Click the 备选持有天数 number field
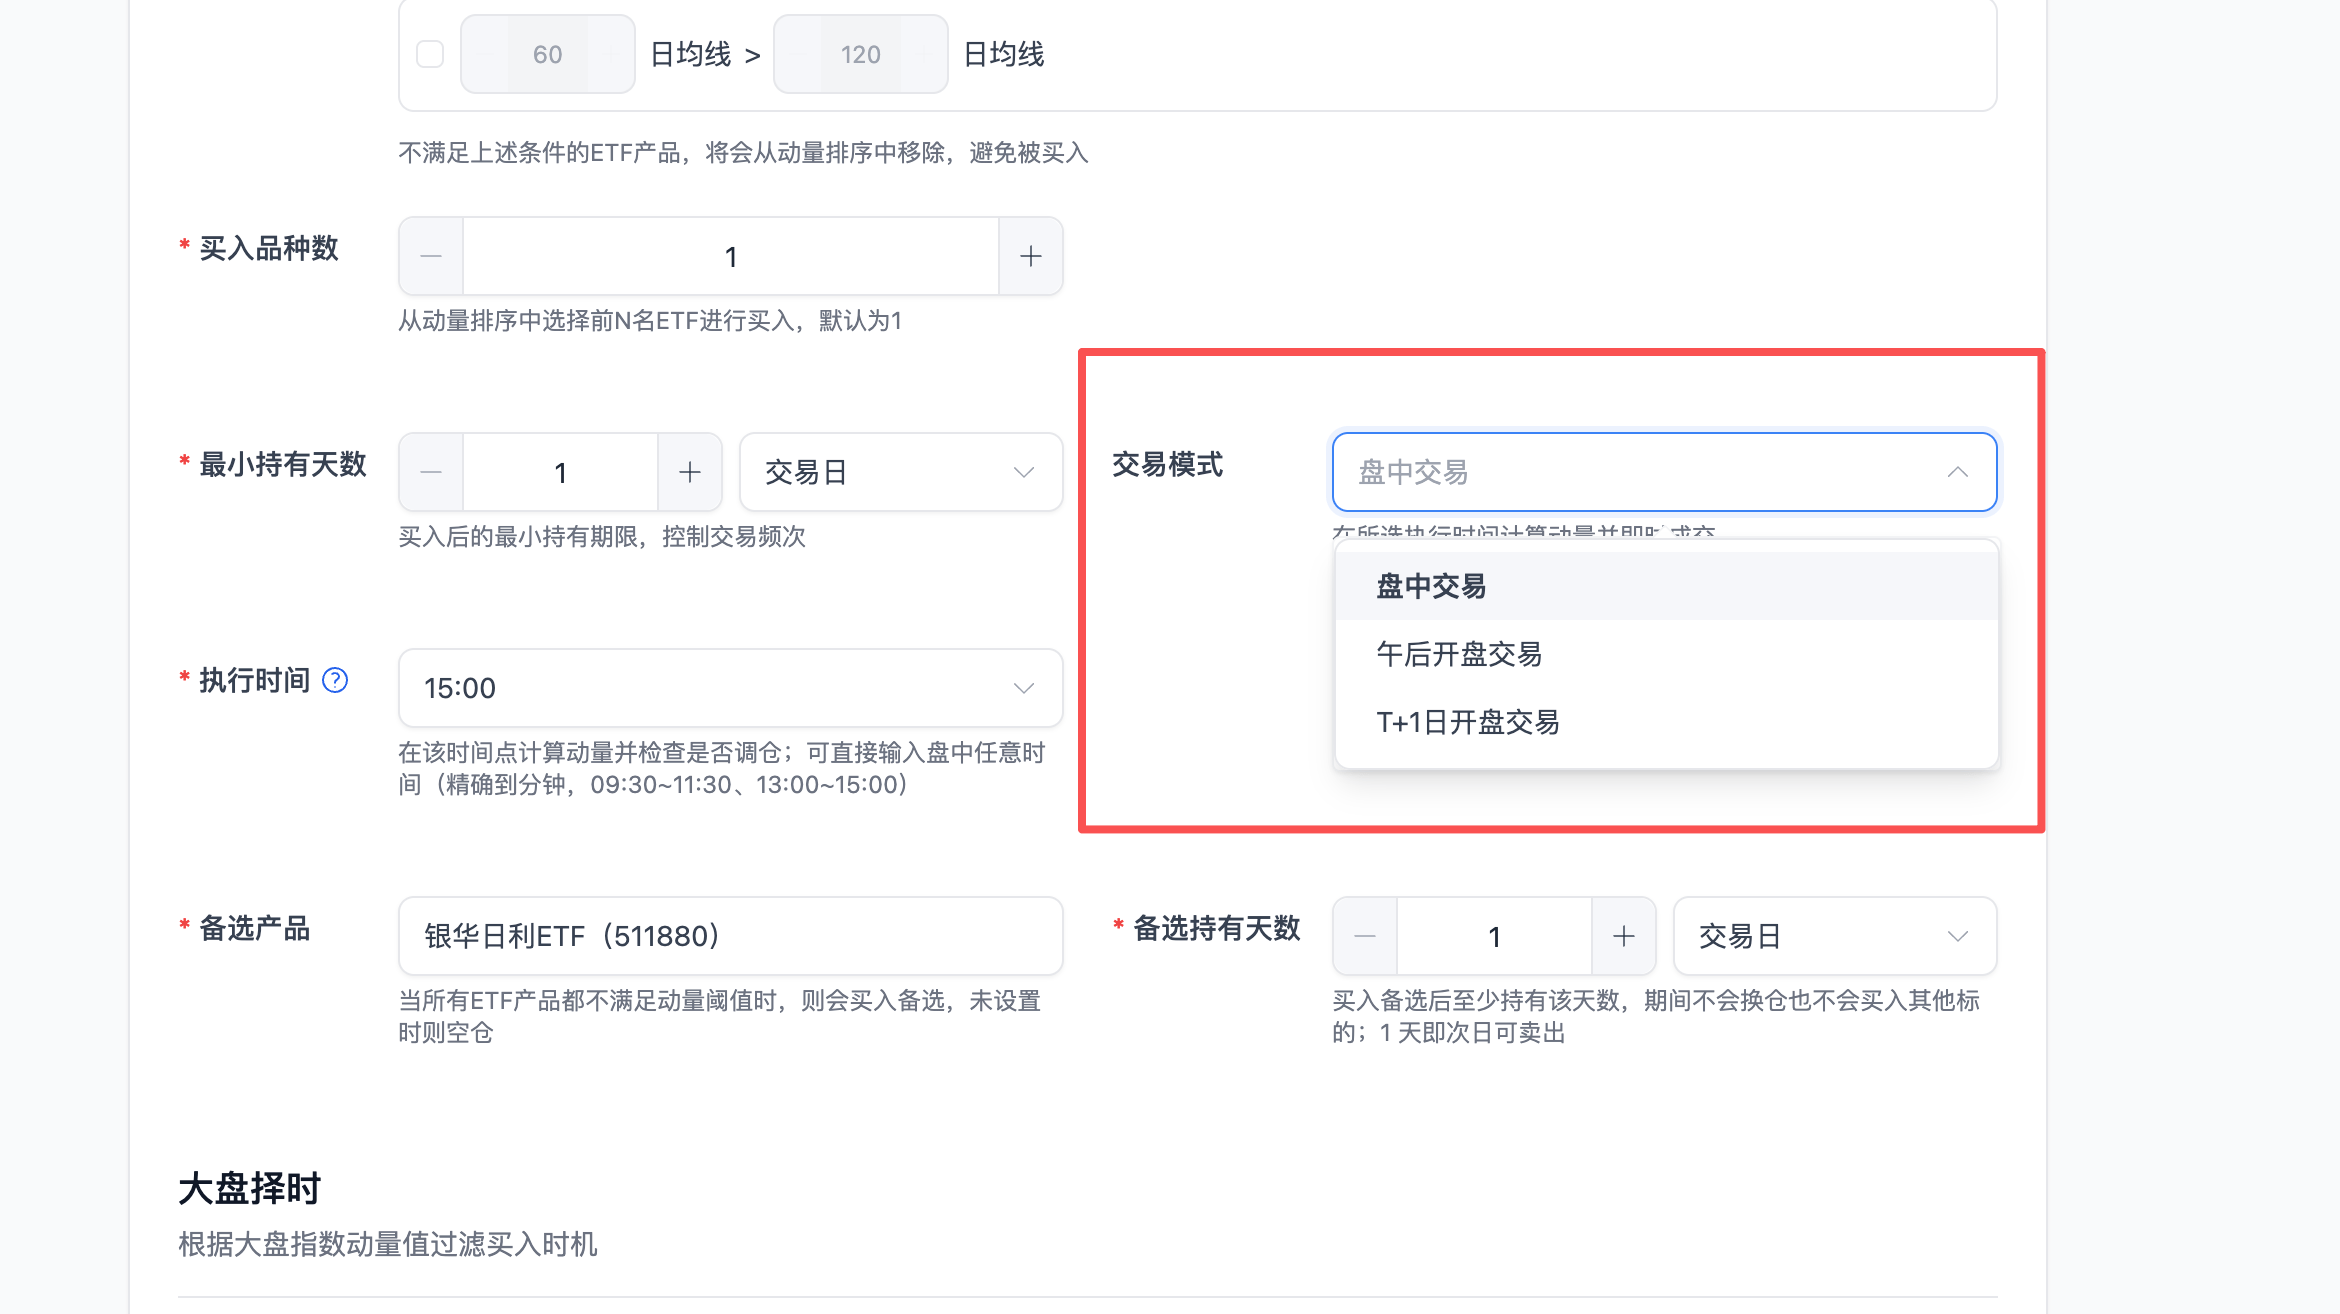 click(x=1494, y=936)
